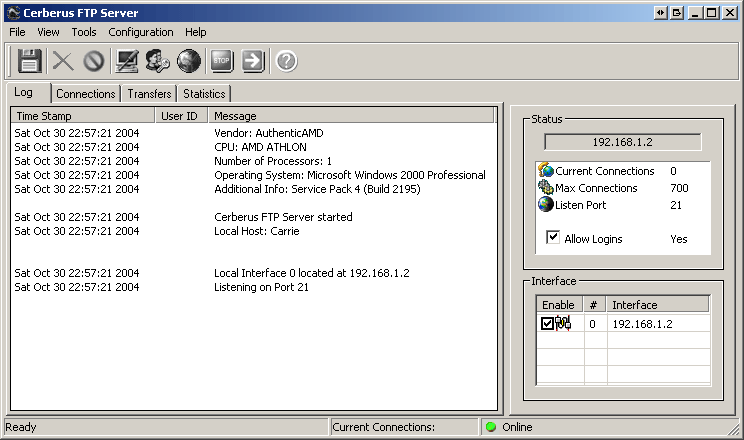Click the Listen Port value 21

tap(676, 205)
